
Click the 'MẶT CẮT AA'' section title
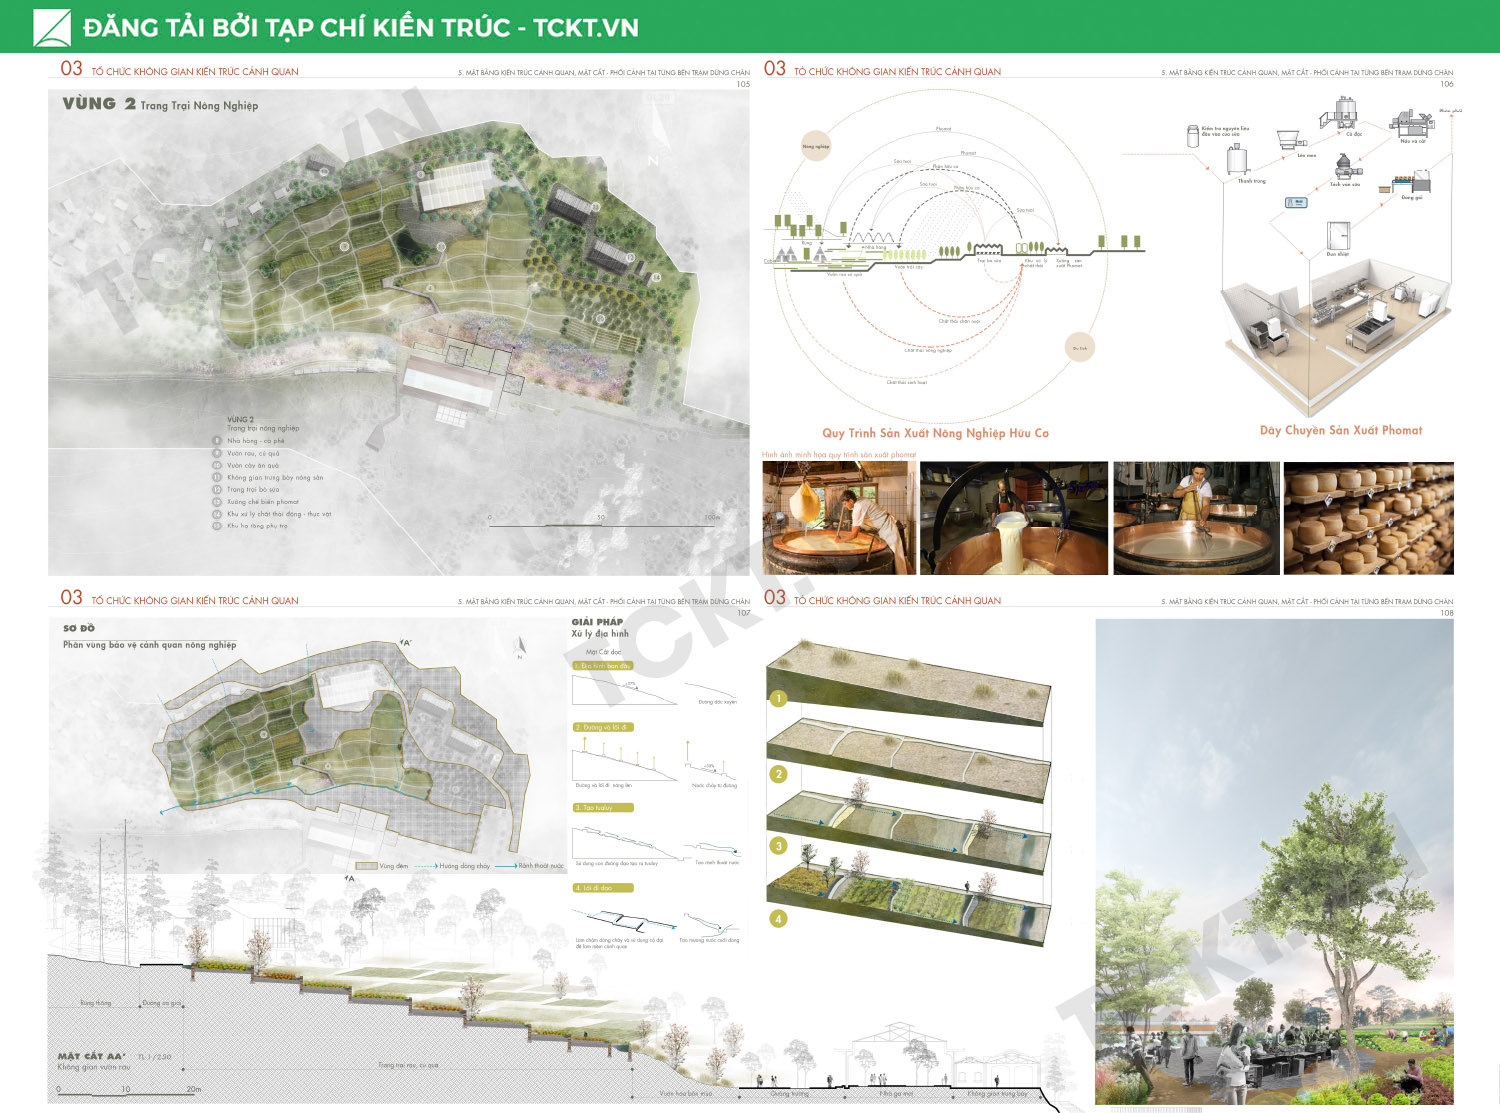coord(92,1056)
